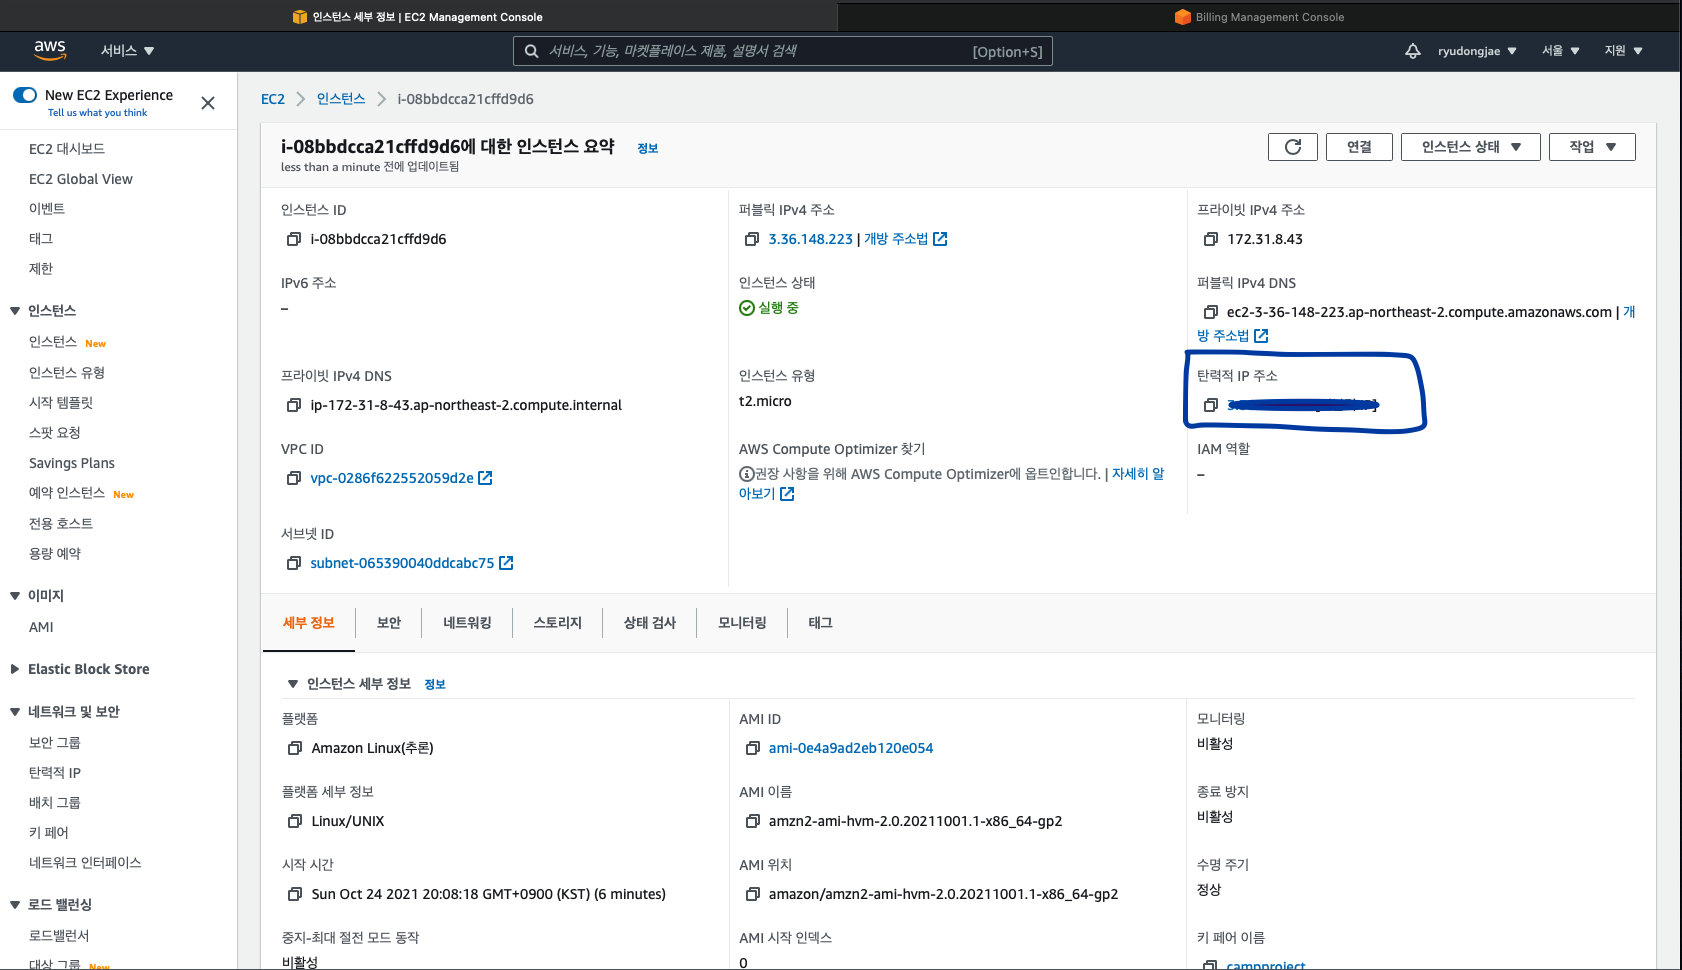Open subnet link external icon
1682x970 pixels.
click(x=506, y=563)
